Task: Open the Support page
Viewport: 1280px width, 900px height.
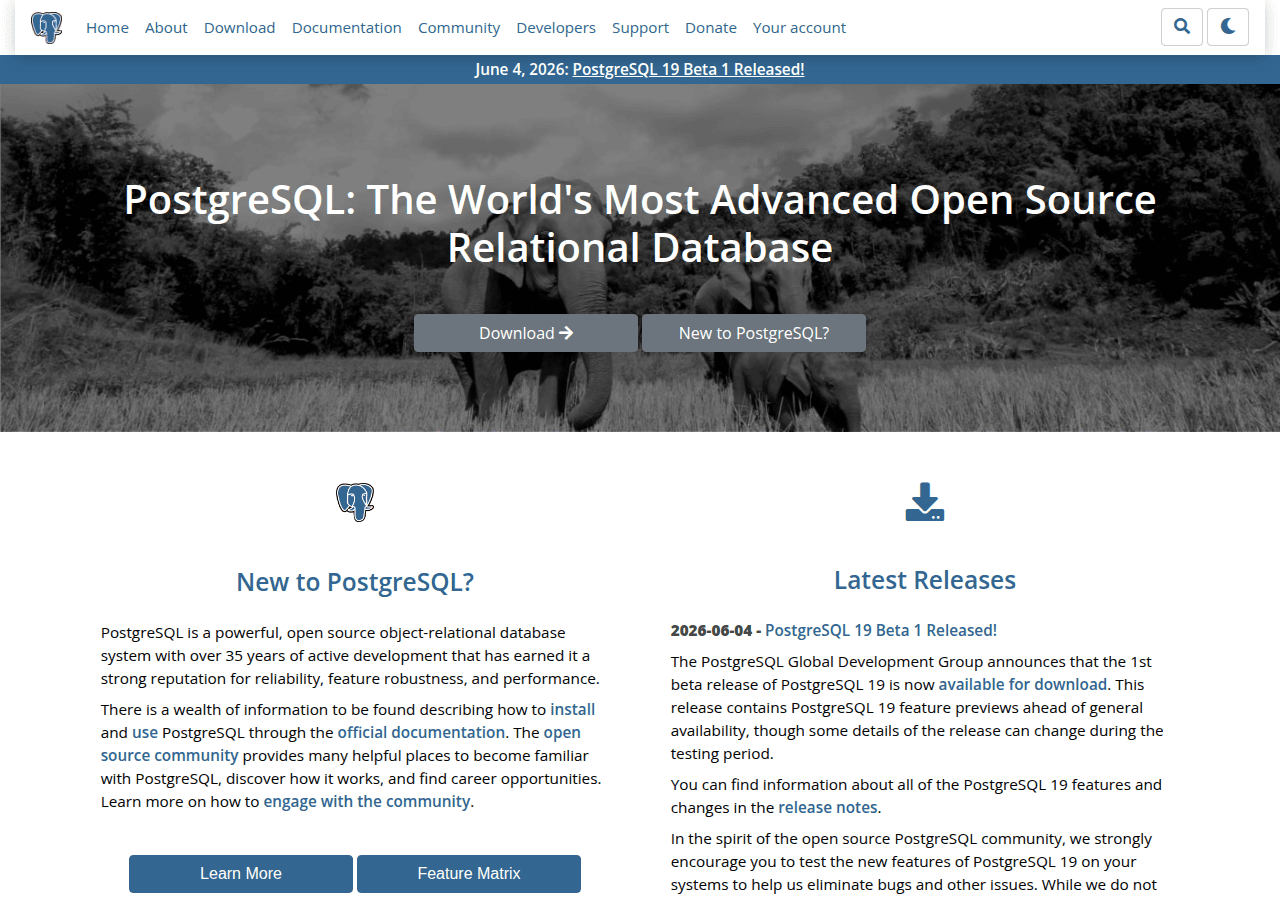Action: point(640,28)
